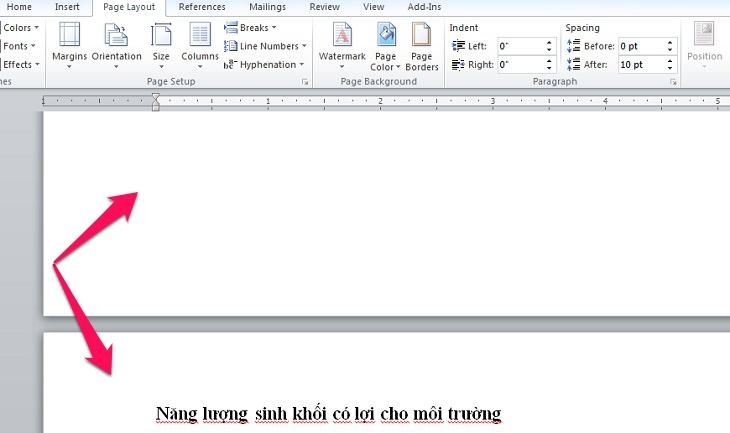Expand the Breaks dropdown arrow
The height and width of the screenshot is (433, 730).
274,27
